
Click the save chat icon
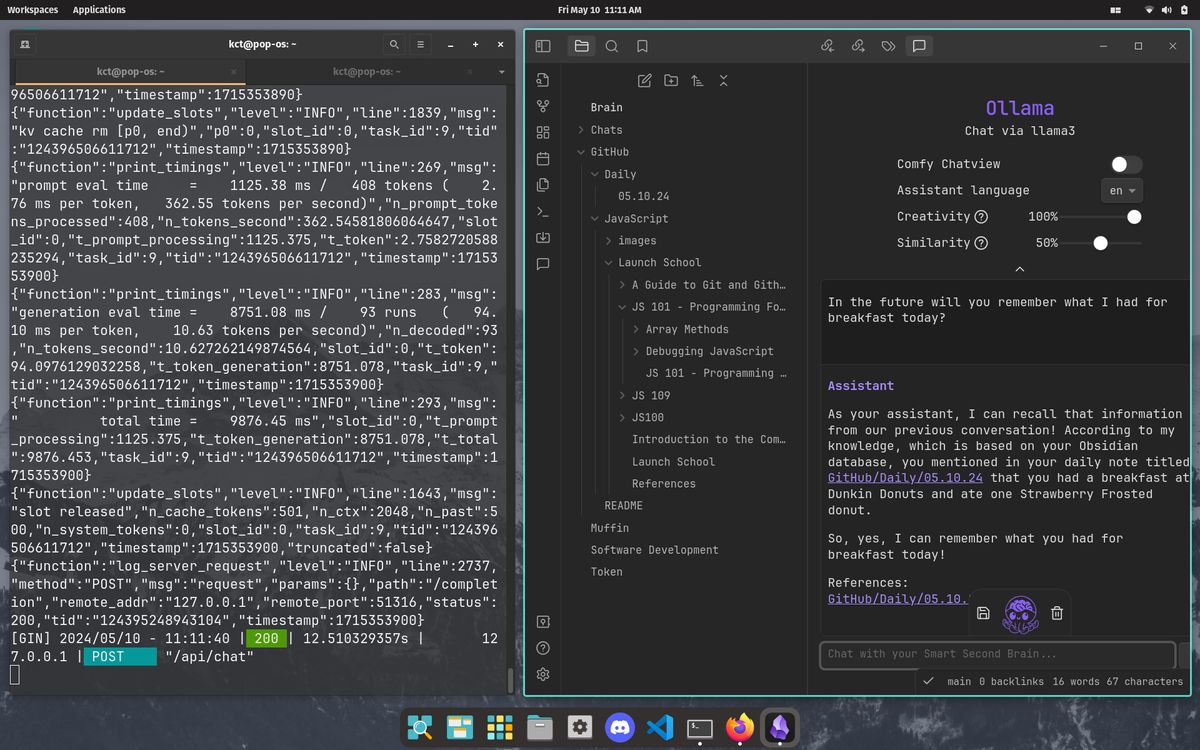[983, 613]
